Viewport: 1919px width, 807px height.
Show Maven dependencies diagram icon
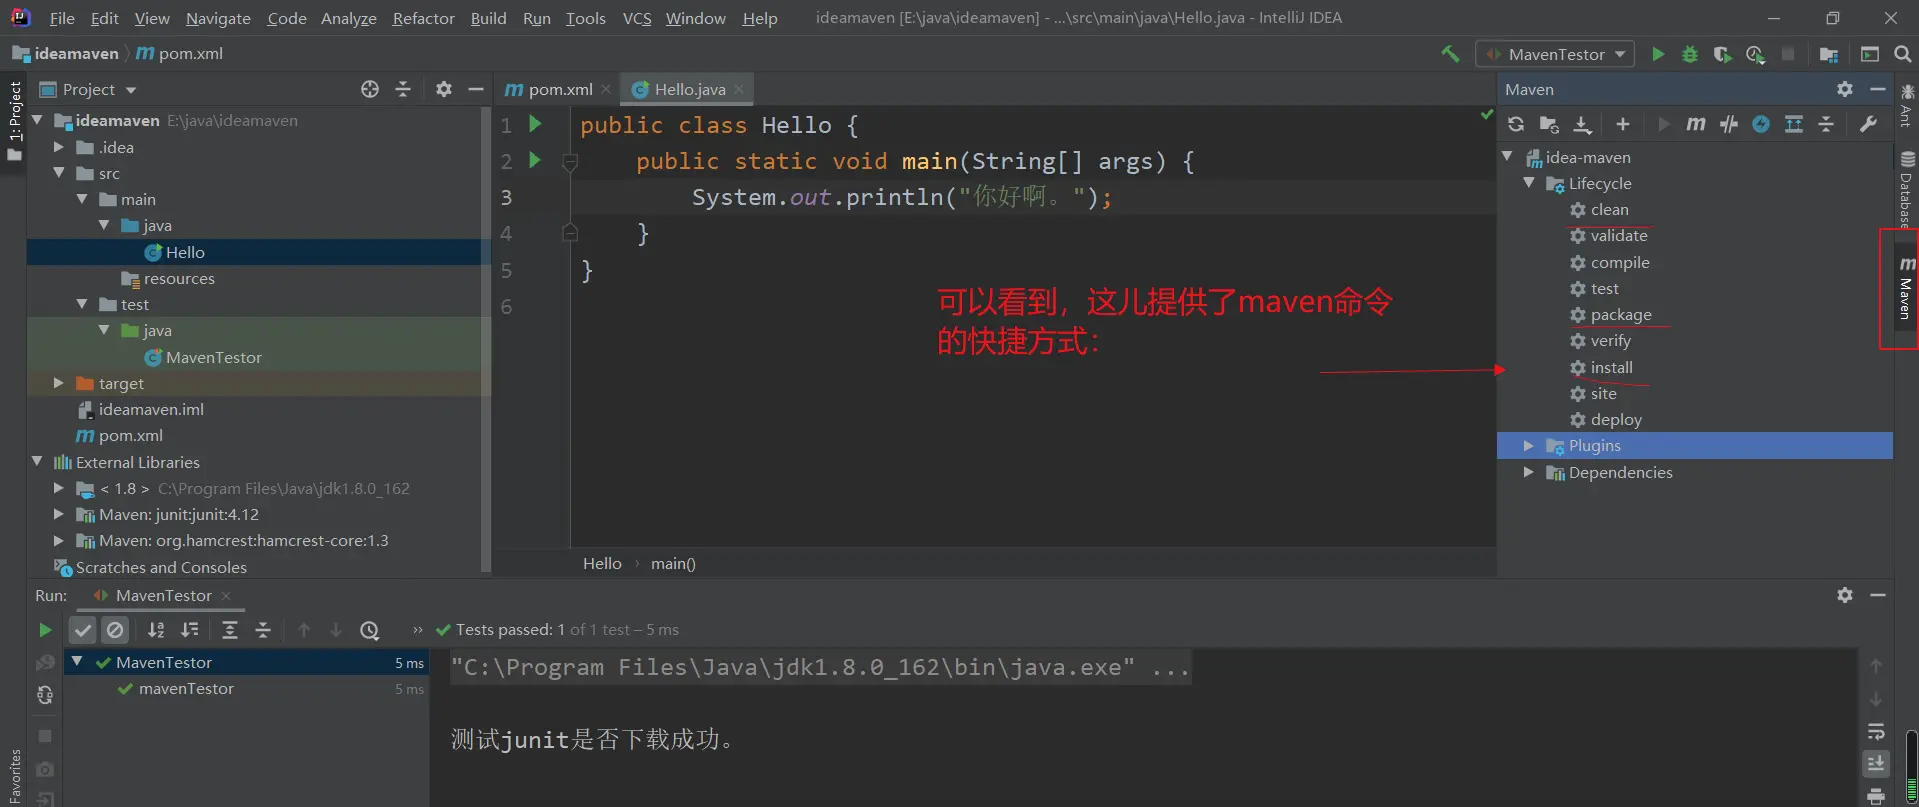click(x=1794, y=124)
